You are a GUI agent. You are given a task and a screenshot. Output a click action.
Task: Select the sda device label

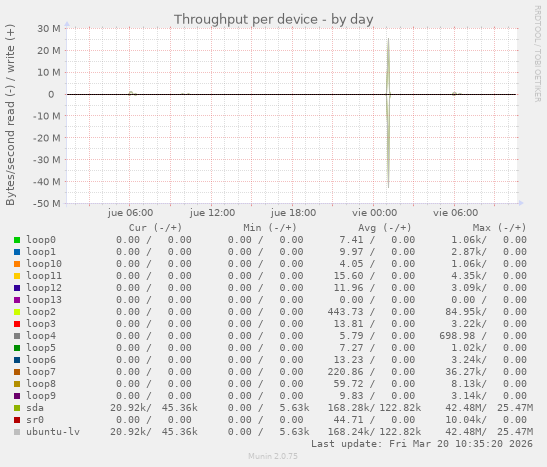click(35, 408)
